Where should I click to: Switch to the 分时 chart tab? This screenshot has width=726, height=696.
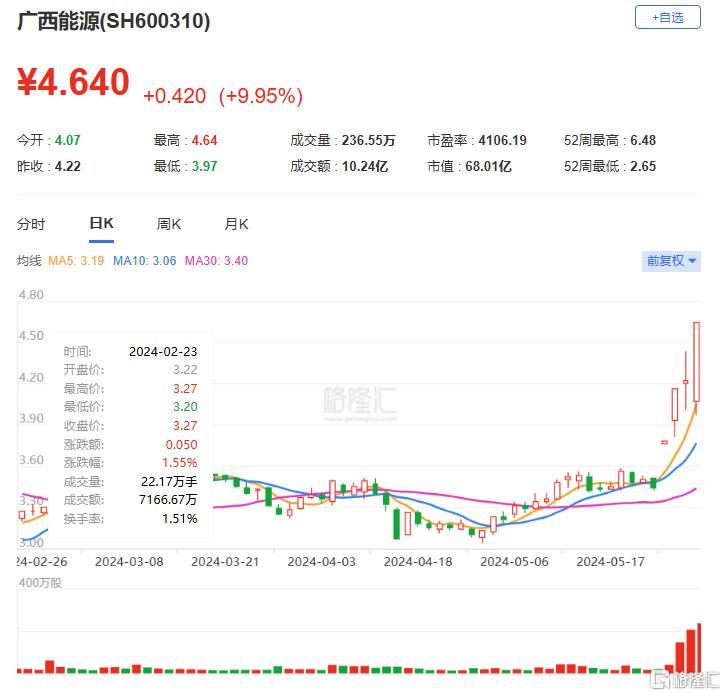tap(31, 224)
